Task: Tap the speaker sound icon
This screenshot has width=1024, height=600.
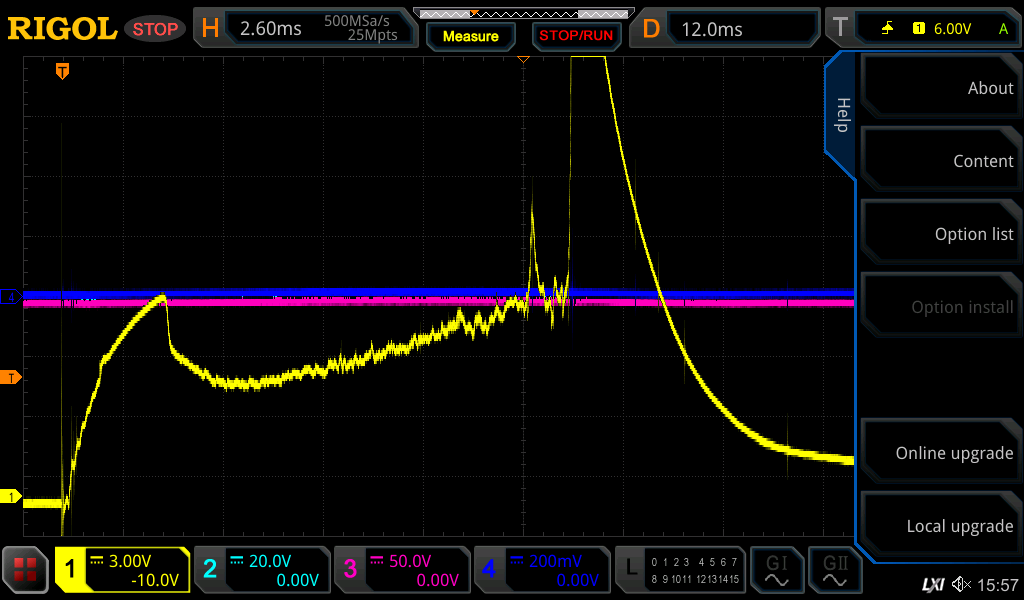Action: pyautogui.click(x=961, y=584)
